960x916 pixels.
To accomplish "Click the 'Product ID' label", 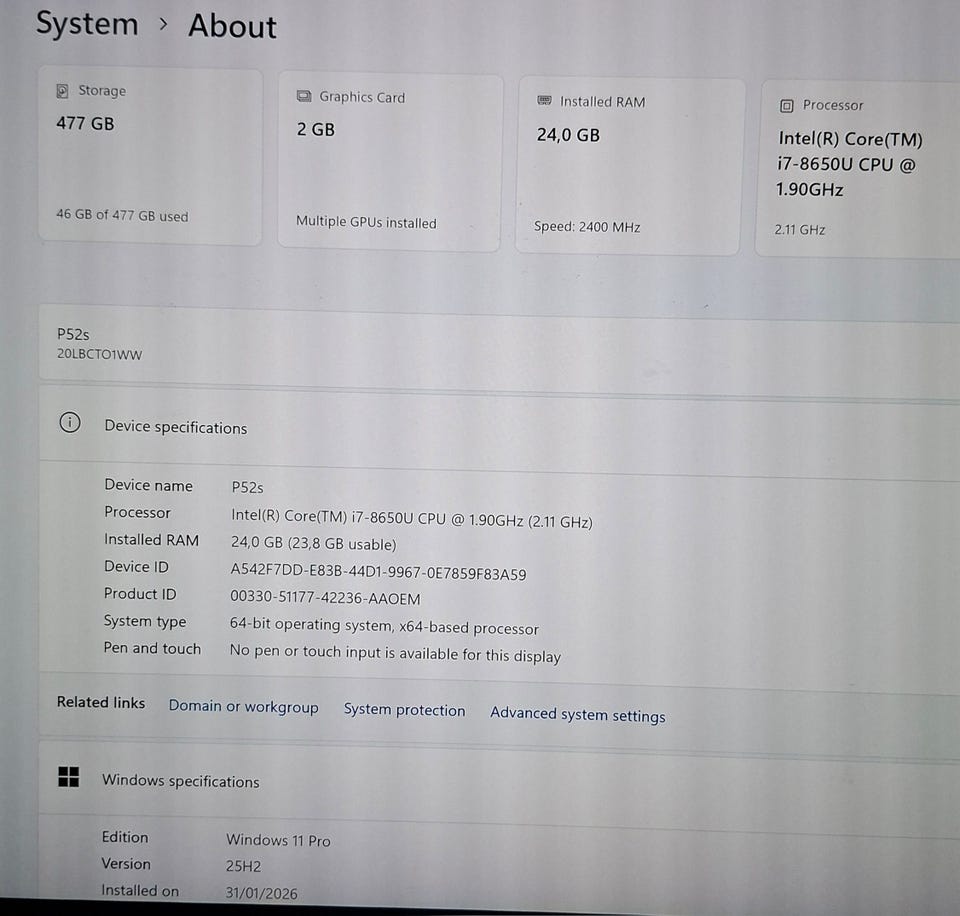I will click(x=140, y=594).
